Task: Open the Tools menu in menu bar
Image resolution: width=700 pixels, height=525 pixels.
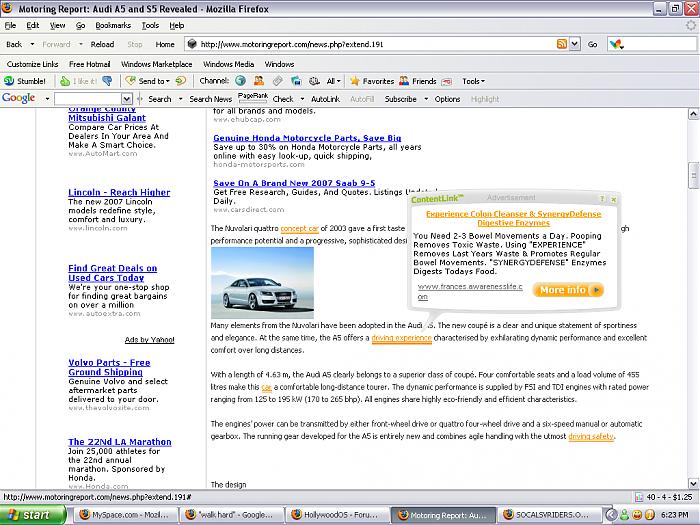Action: (150, 25)
